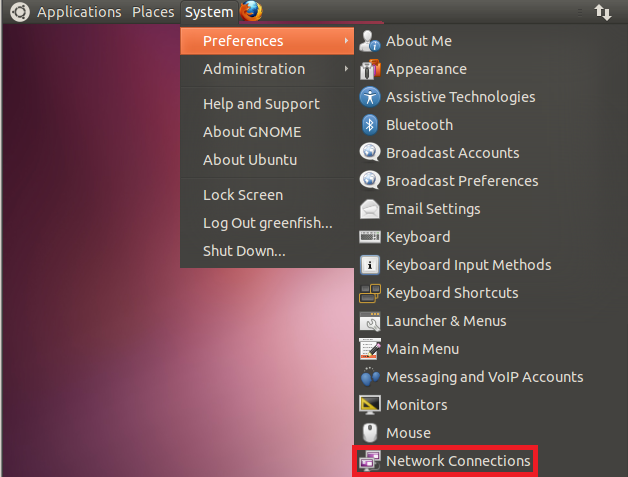
Task: Click the Monitors display icon
Action: 369,405
